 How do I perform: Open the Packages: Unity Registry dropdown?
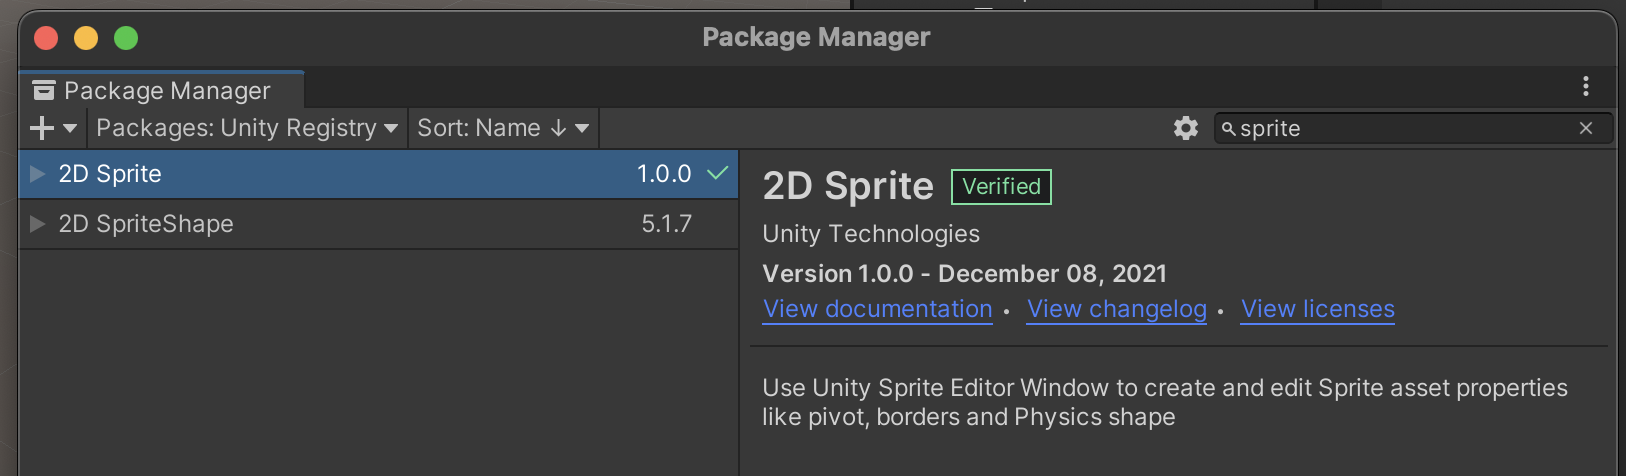click(x=247, y=128)
